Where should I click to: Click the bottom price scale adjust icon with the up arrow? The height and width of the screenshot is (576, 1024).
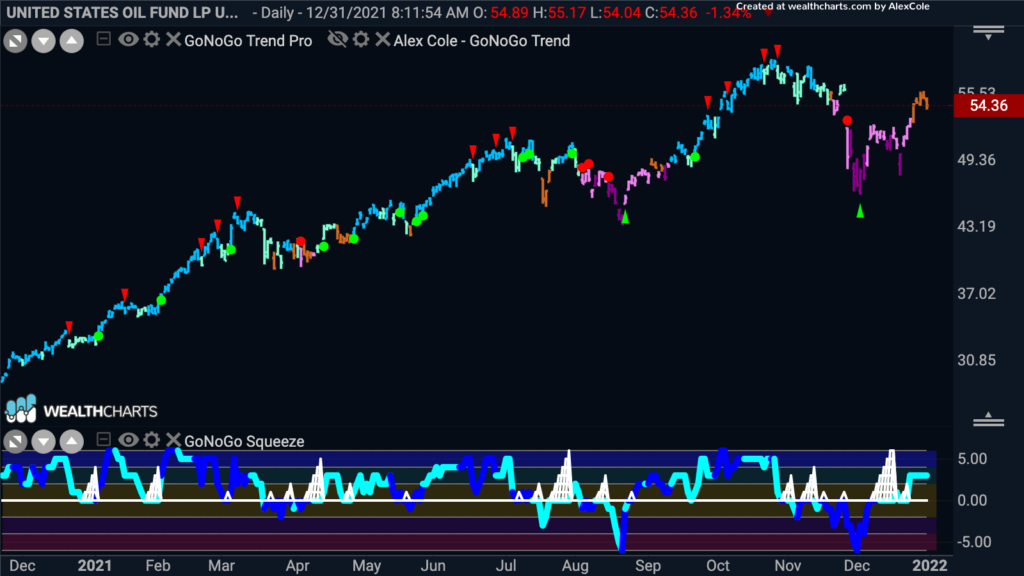pos(989,419)
